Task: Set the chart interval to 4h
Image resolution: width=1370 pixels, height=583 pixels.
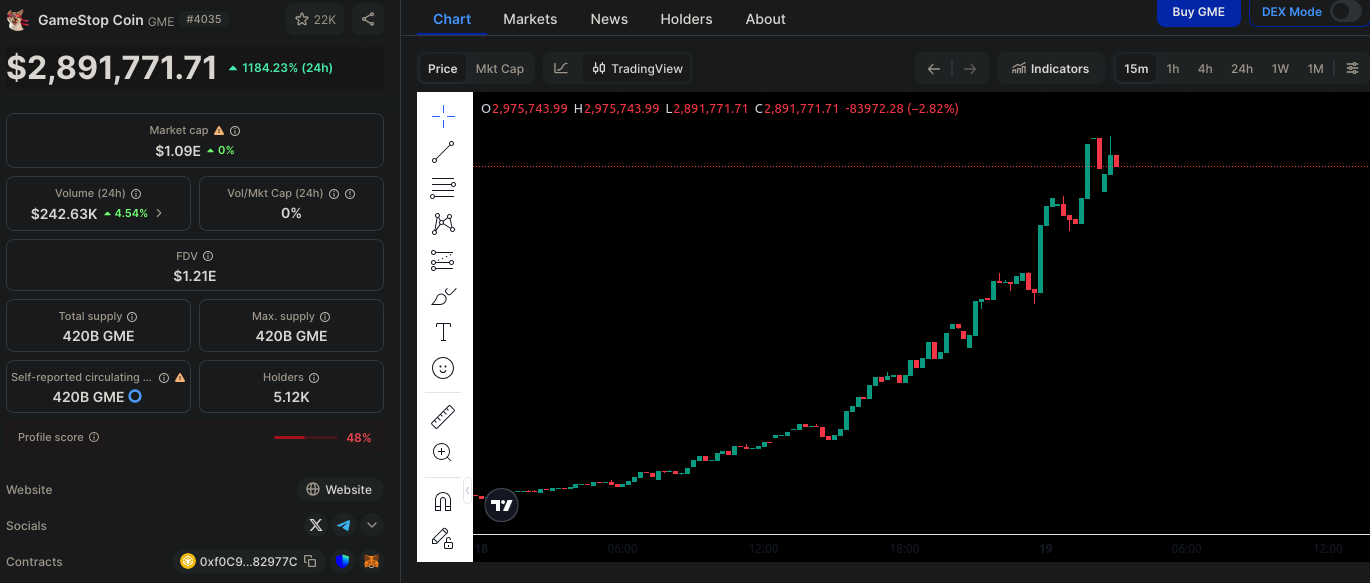Action: point(1205,68)
